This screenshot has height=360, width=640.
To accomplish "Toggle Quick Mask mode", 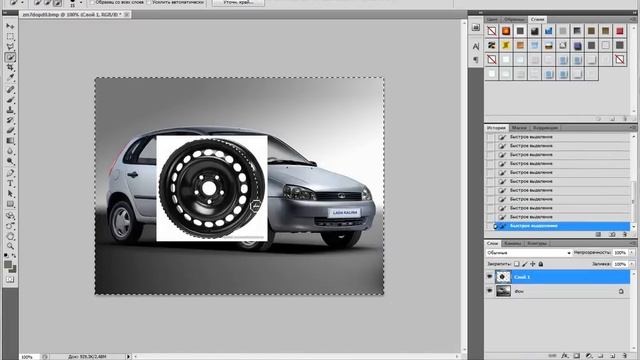I will pyautogui.click(x=10, y=280).
